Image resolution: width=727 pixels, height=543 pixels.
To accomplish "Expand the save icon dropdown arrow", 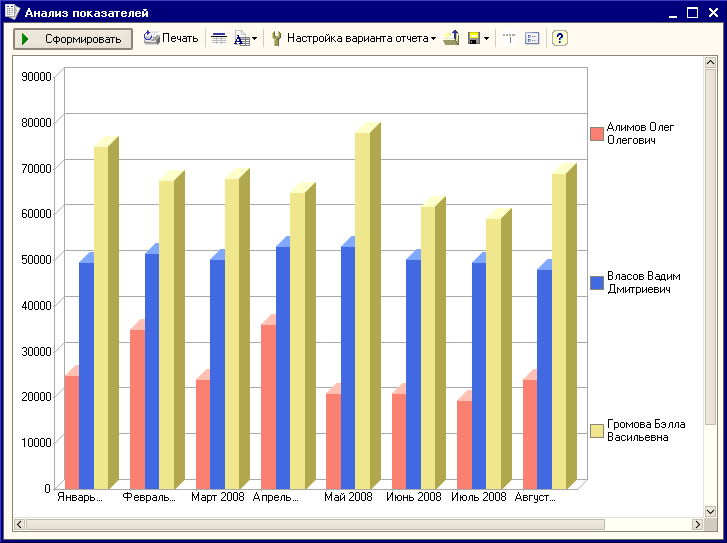I will [486, 38].
